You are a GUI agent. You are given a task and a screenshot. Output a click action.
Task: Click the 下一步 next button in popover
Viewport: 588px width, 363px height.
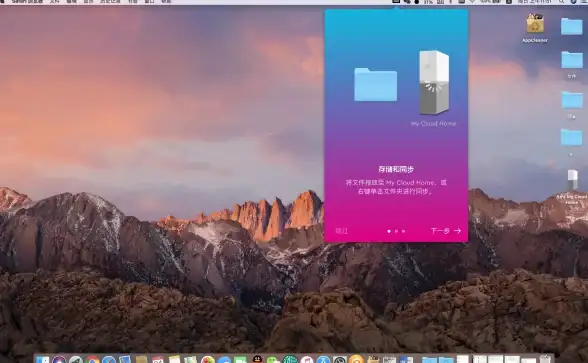pyautogui.click(x=446, y=231)
